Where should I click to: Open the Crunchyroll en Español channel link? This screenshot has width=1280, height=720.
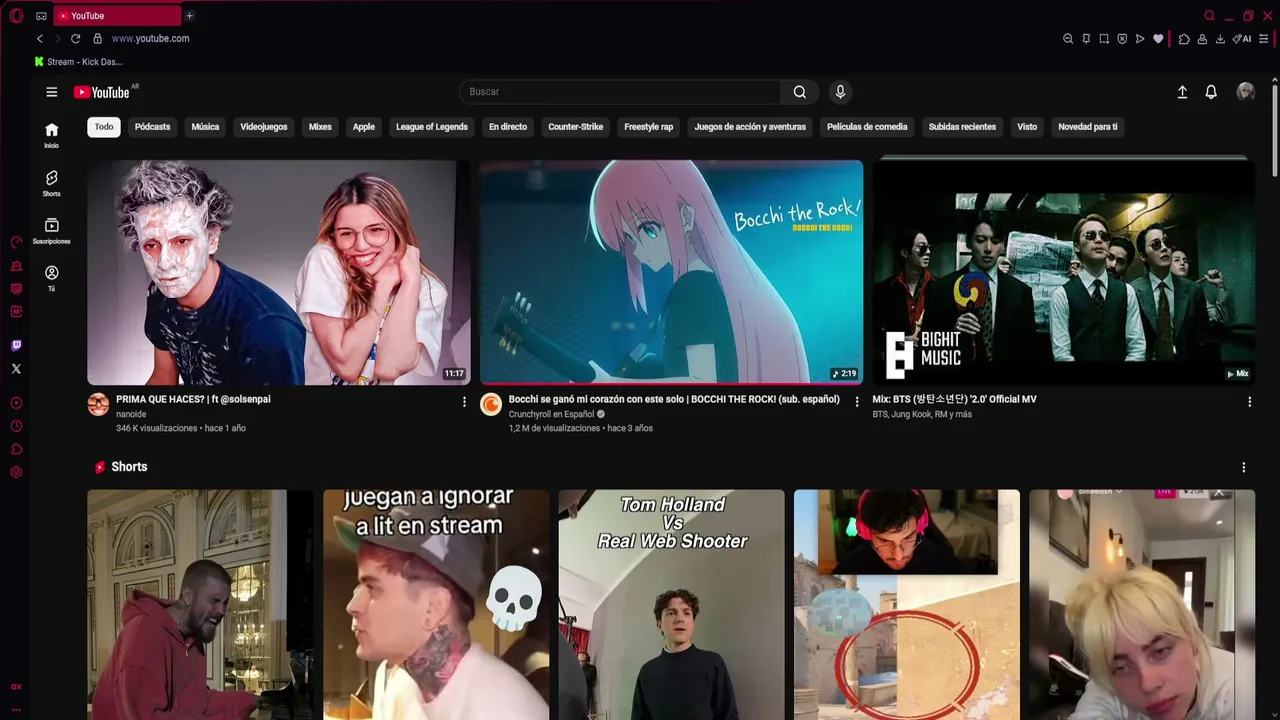tap(551, 414)
